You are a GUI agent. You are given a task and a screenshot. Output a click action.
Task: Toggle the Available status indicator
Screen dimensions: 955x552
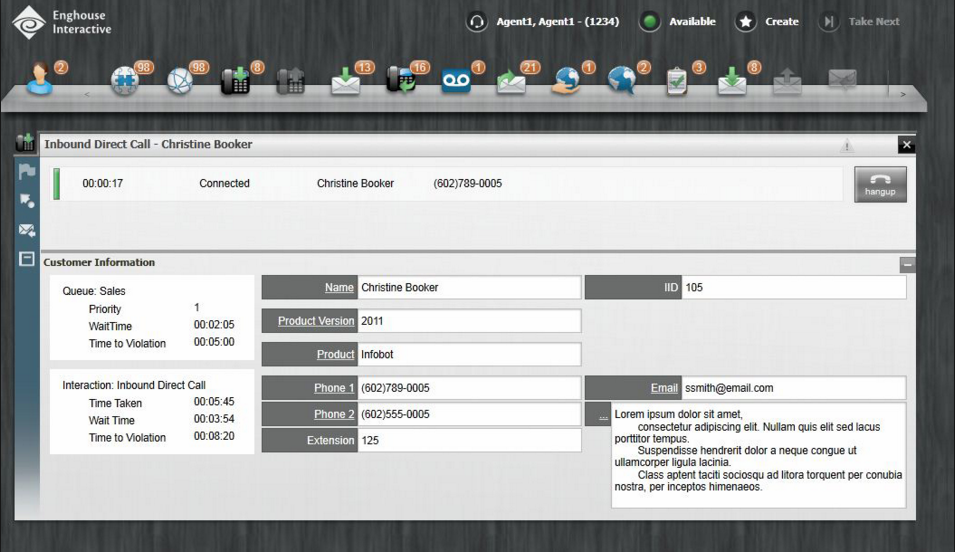click(650, 22)
